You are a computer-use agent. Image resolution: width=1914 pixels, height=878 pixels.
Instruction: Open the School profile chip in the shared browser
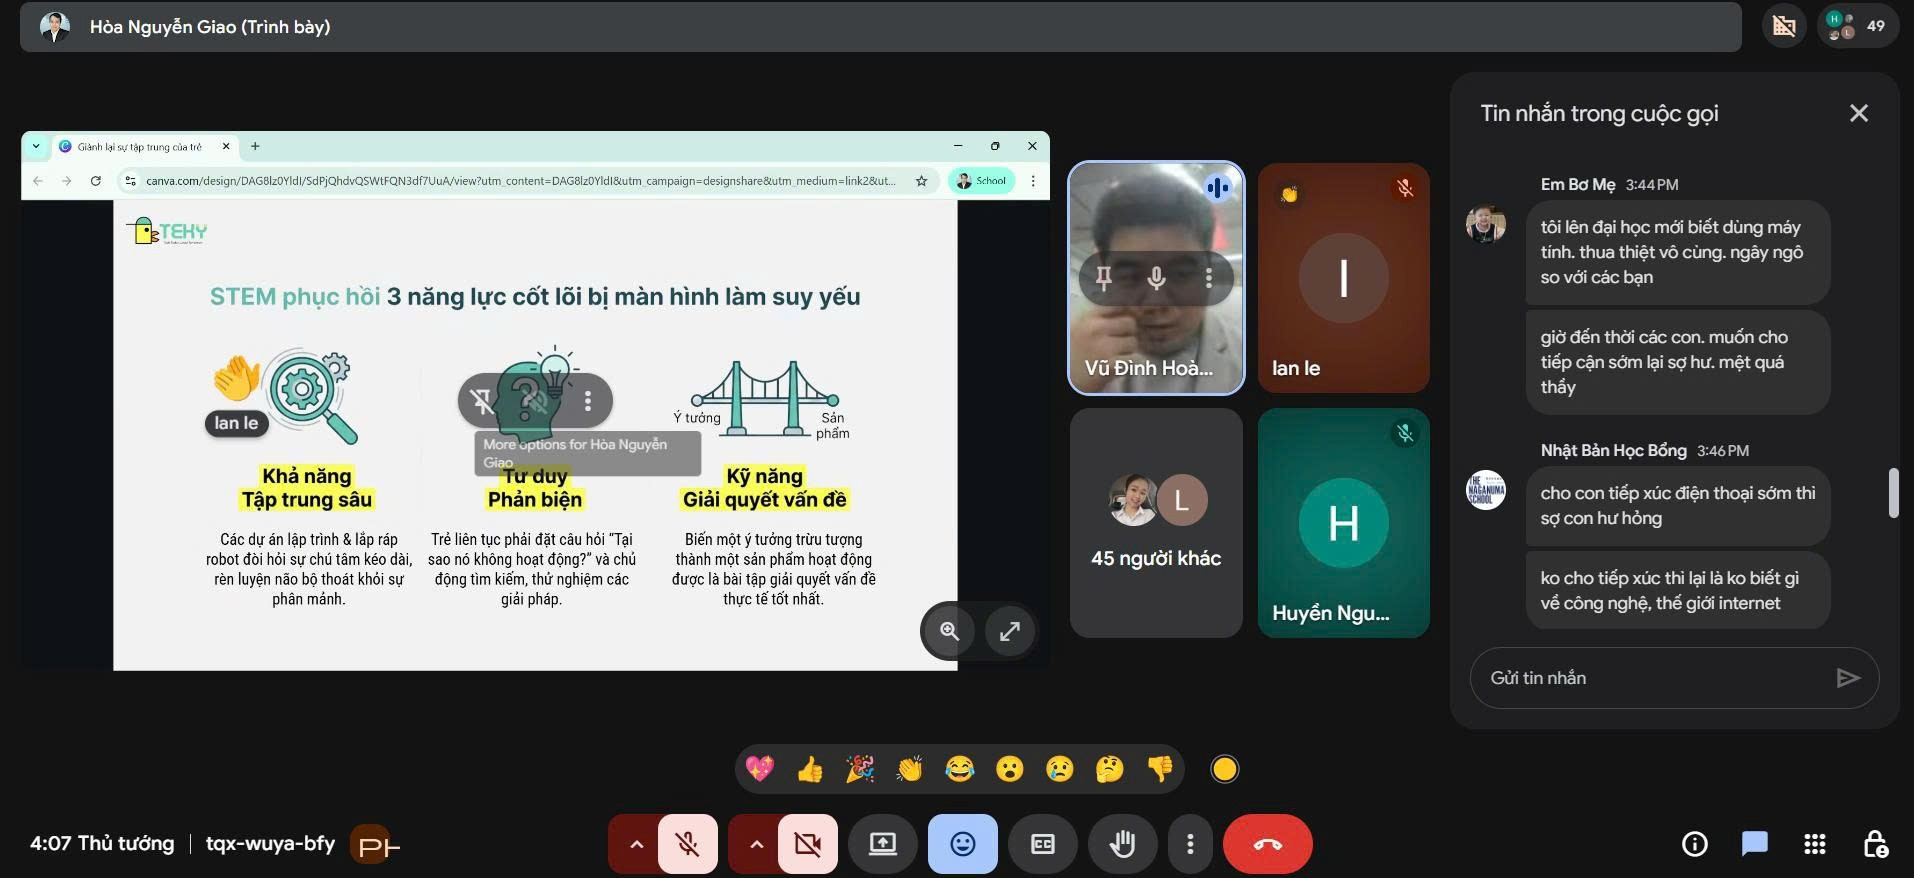tap(982, 181)
